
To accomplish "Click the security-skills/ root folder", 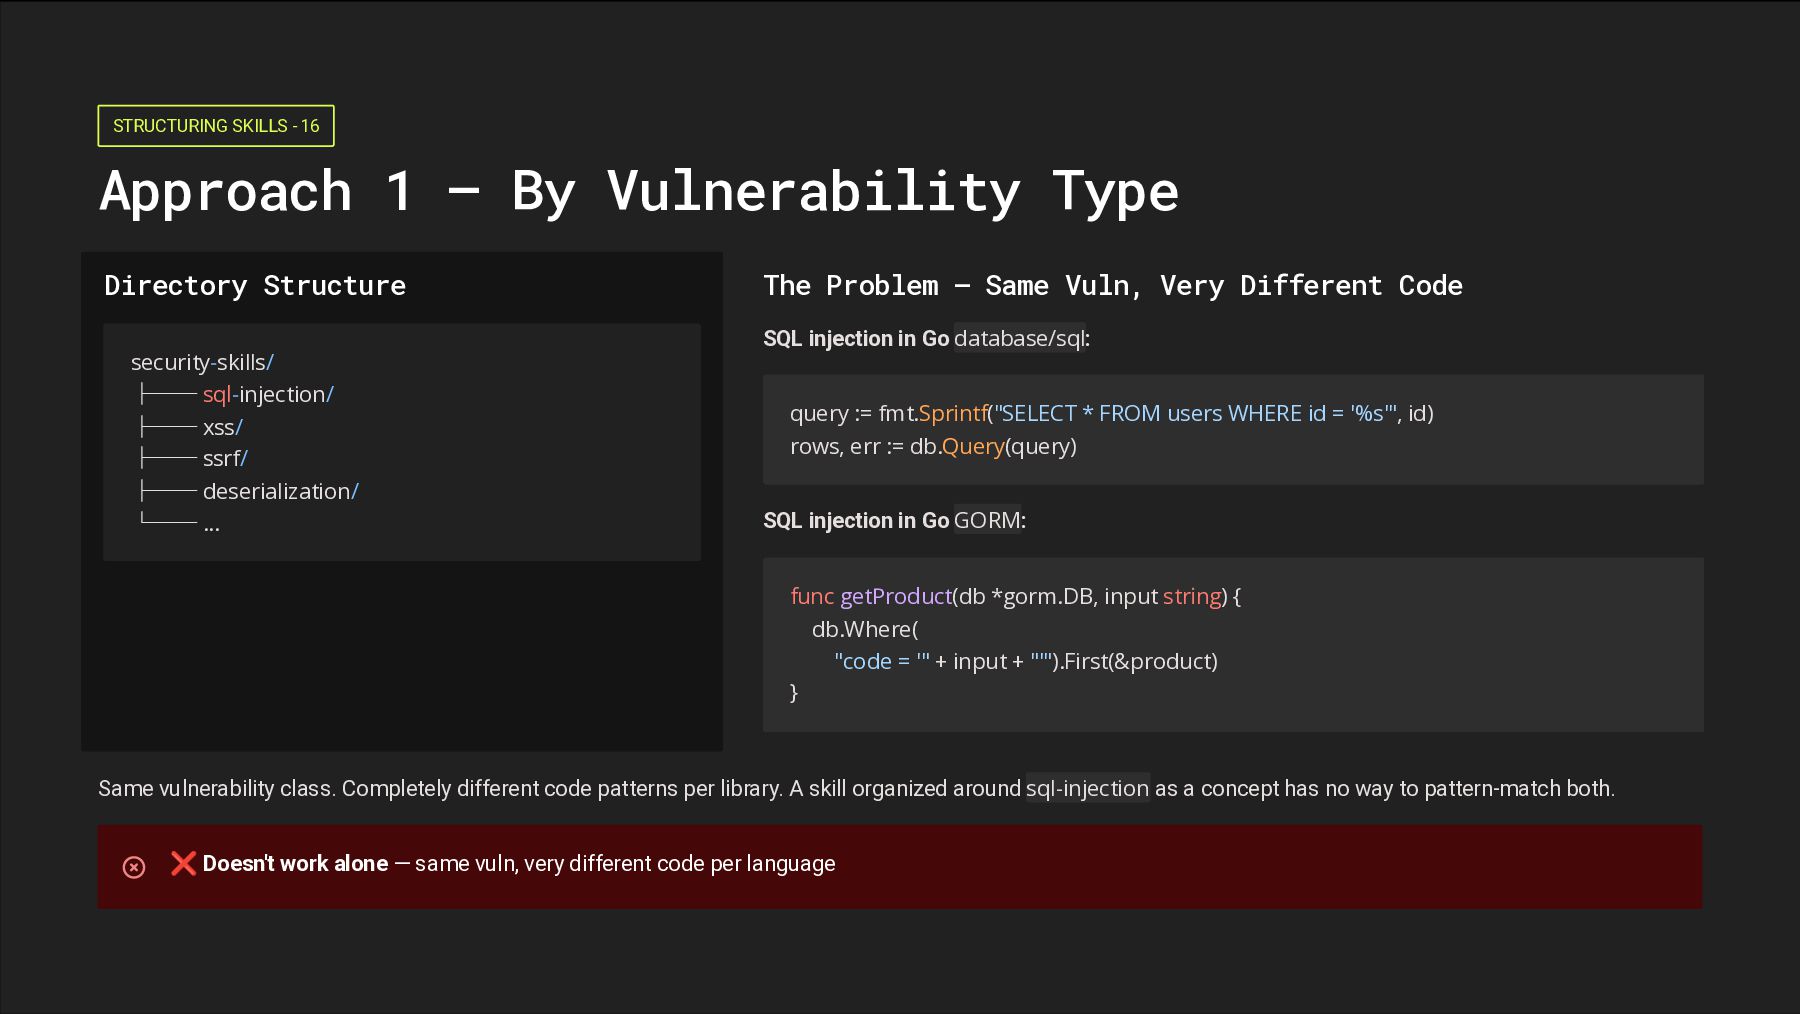I will click(202, 363).
